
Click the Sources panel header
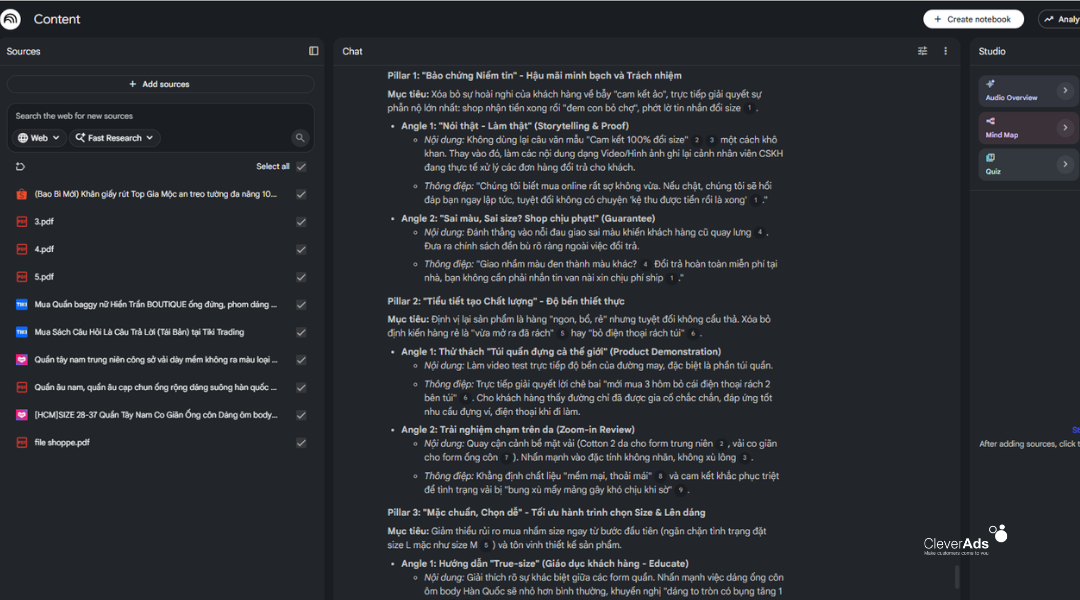[x=23, y=51]
